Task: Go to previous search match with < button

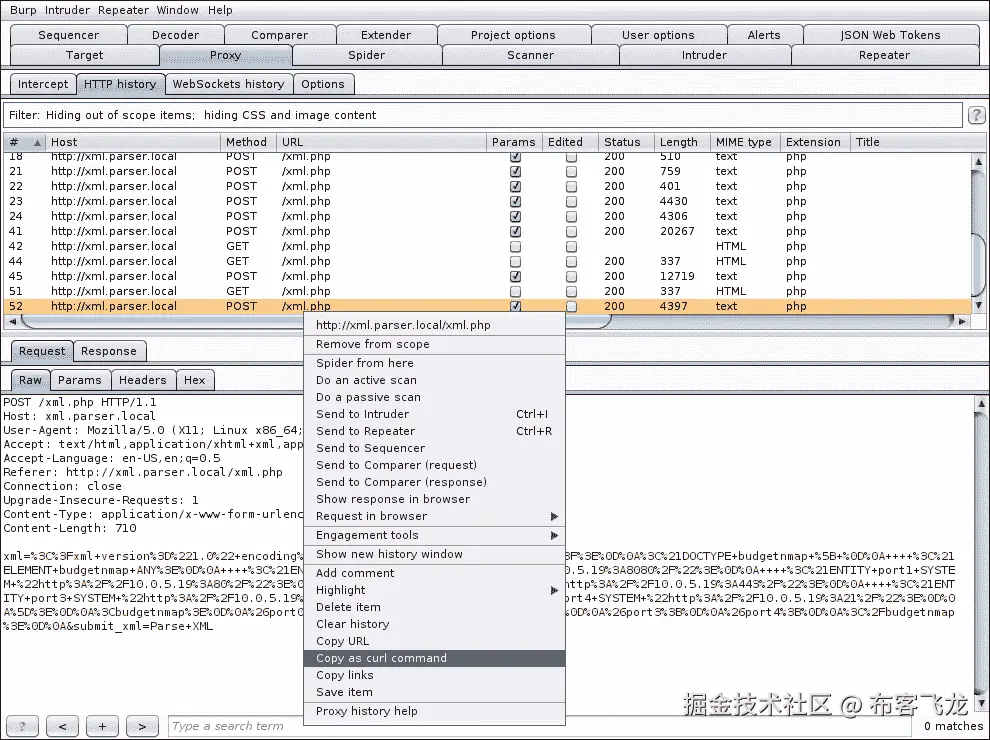Action: point(62,726)
